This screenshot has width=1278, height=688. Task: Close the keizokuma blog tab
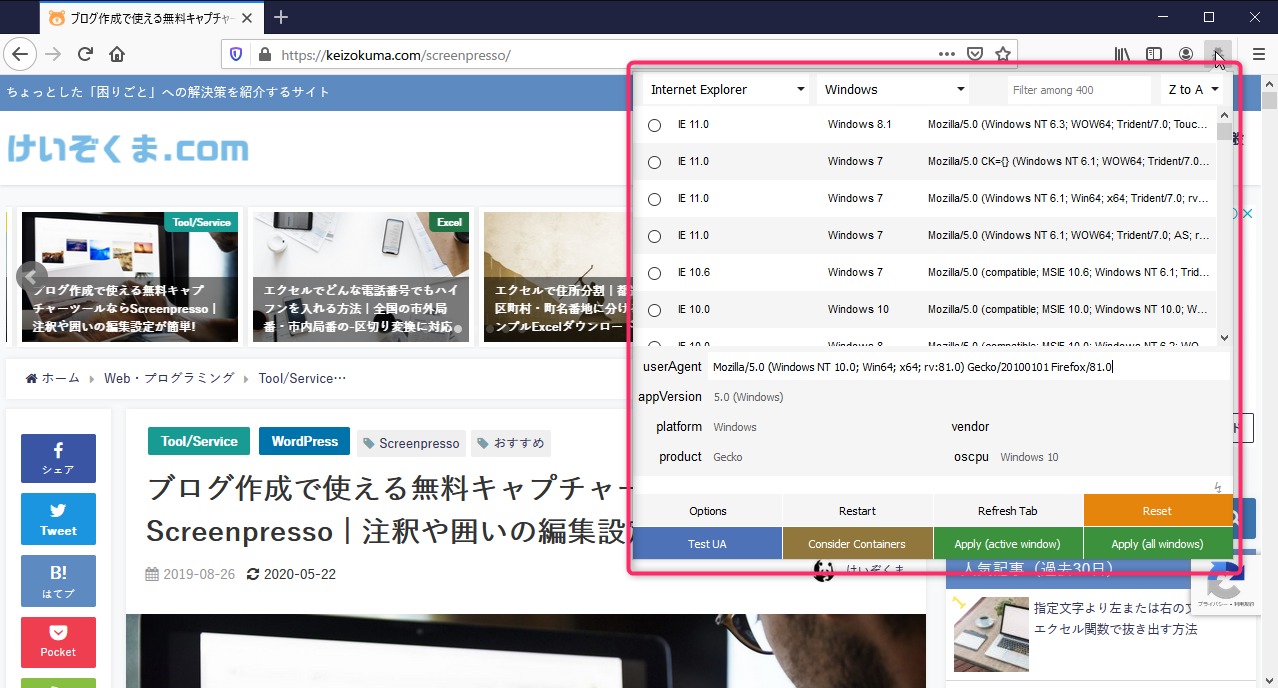247,18
